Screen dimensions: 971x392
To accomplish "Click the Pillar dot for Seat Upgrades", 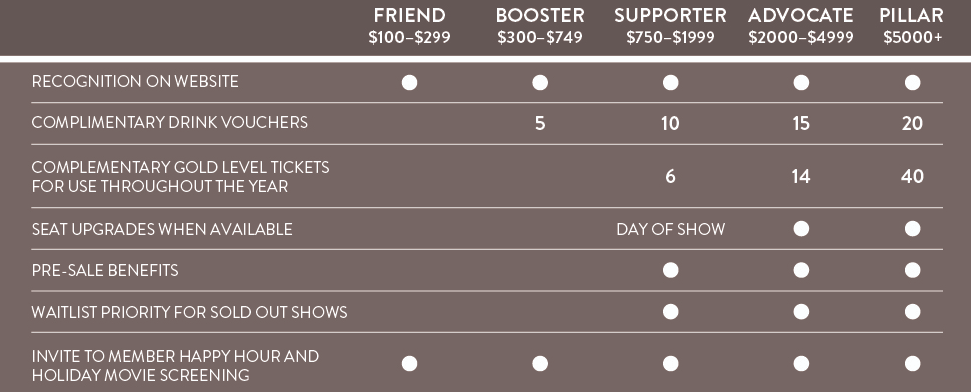I will (x=912, y=229).
